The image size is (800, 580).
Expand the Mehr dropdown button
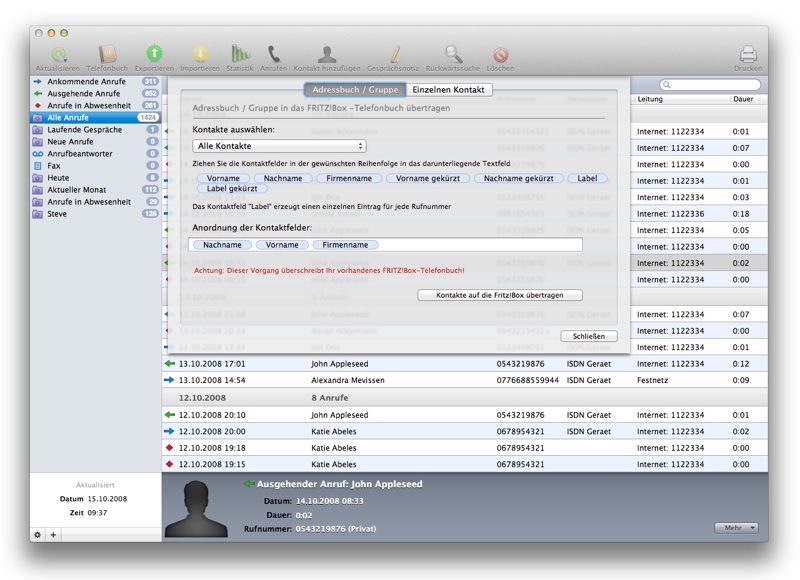[x=736, y=527]
